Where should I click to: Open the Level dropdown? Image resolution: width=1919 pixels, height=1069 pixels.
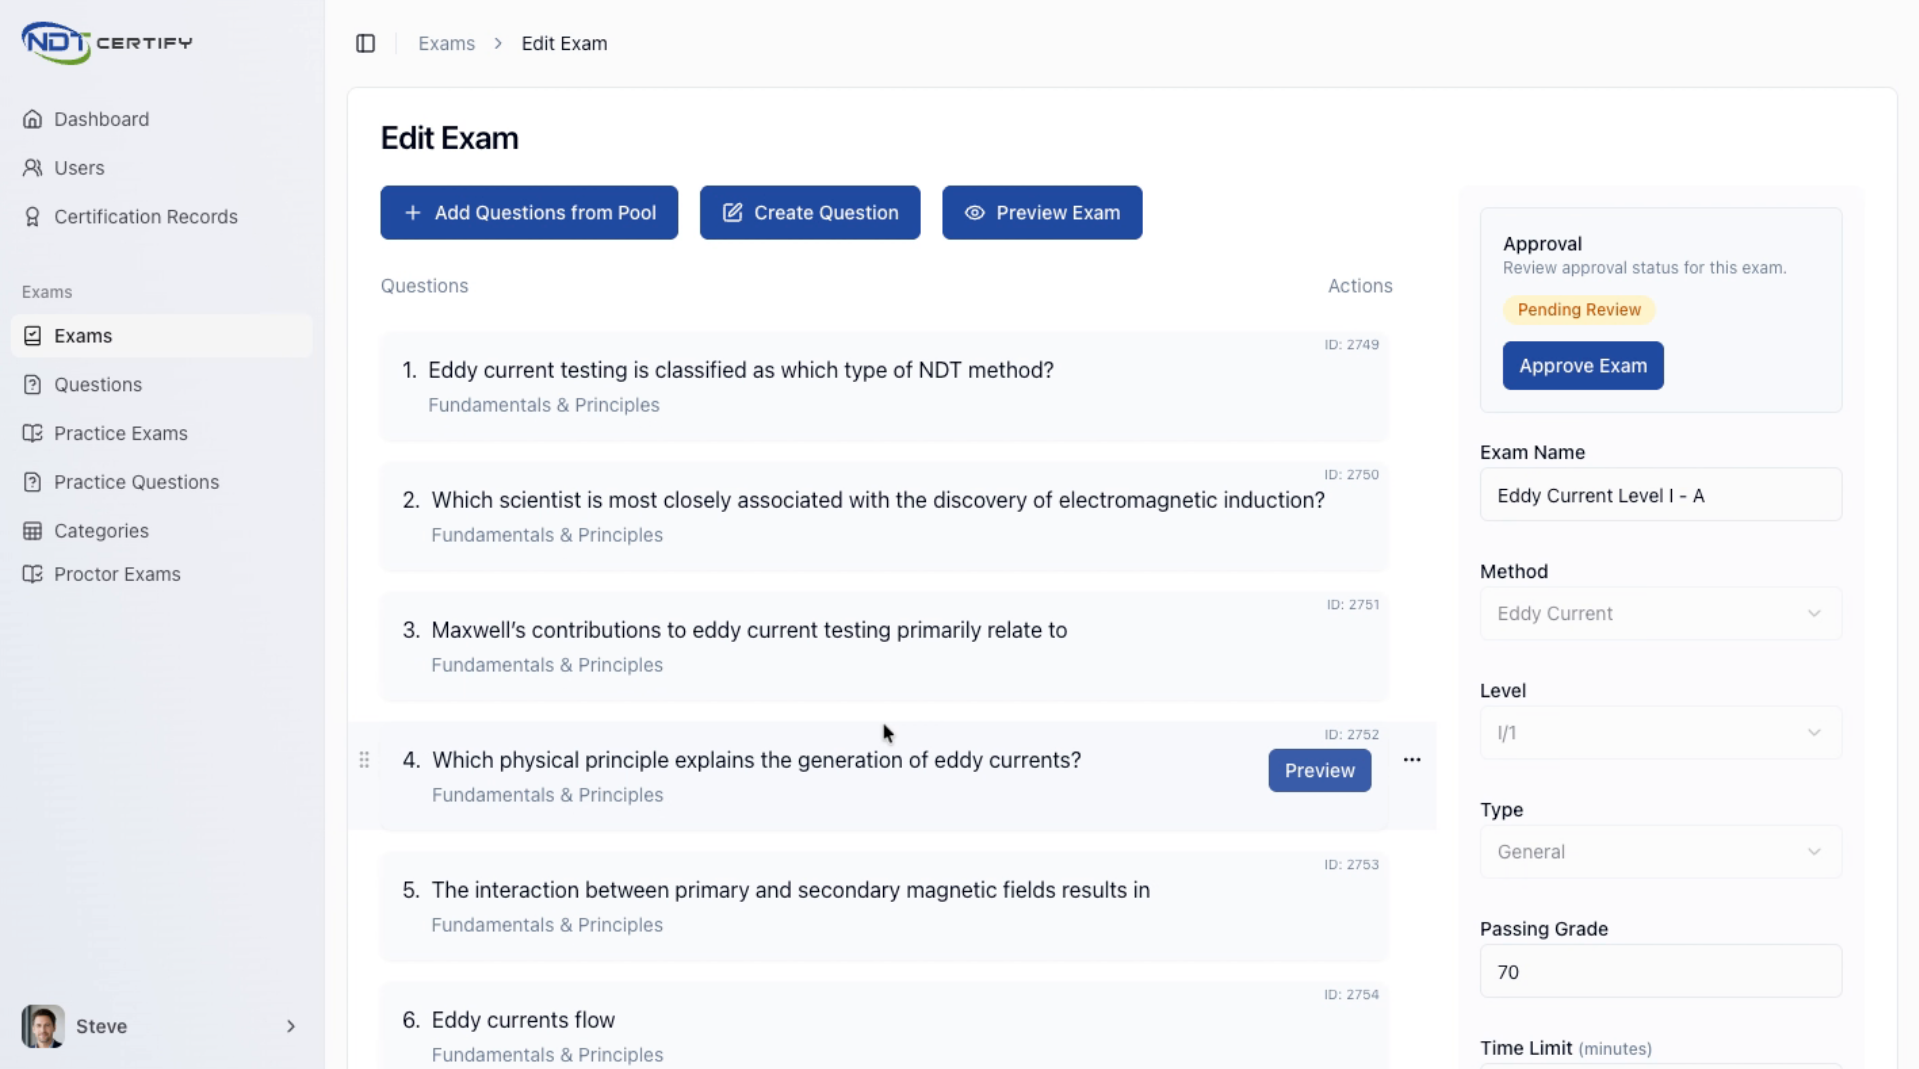point(1660,733)
